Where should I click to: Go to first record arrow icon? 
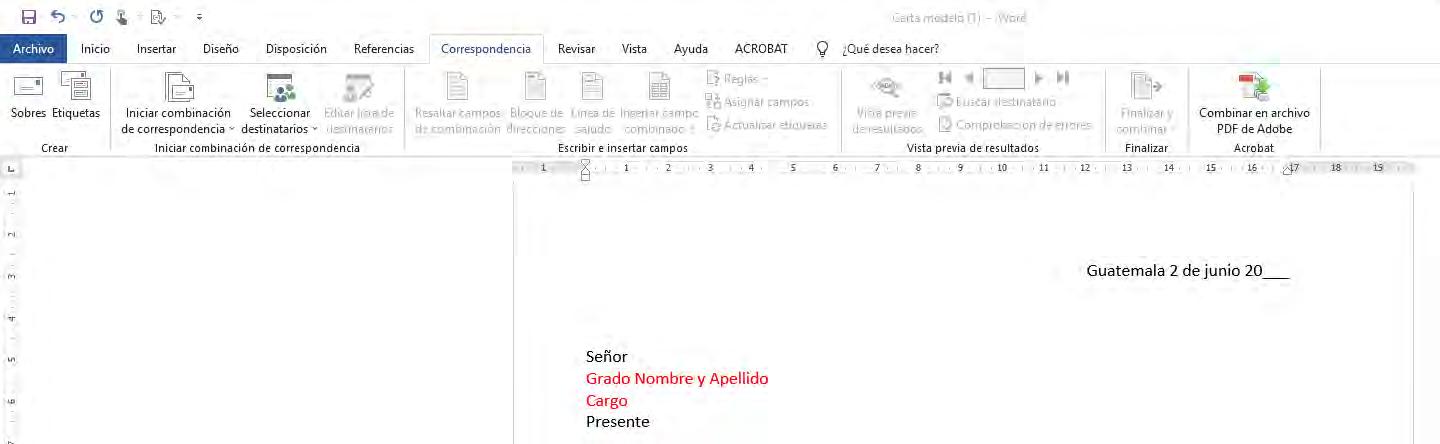point(944,78)
